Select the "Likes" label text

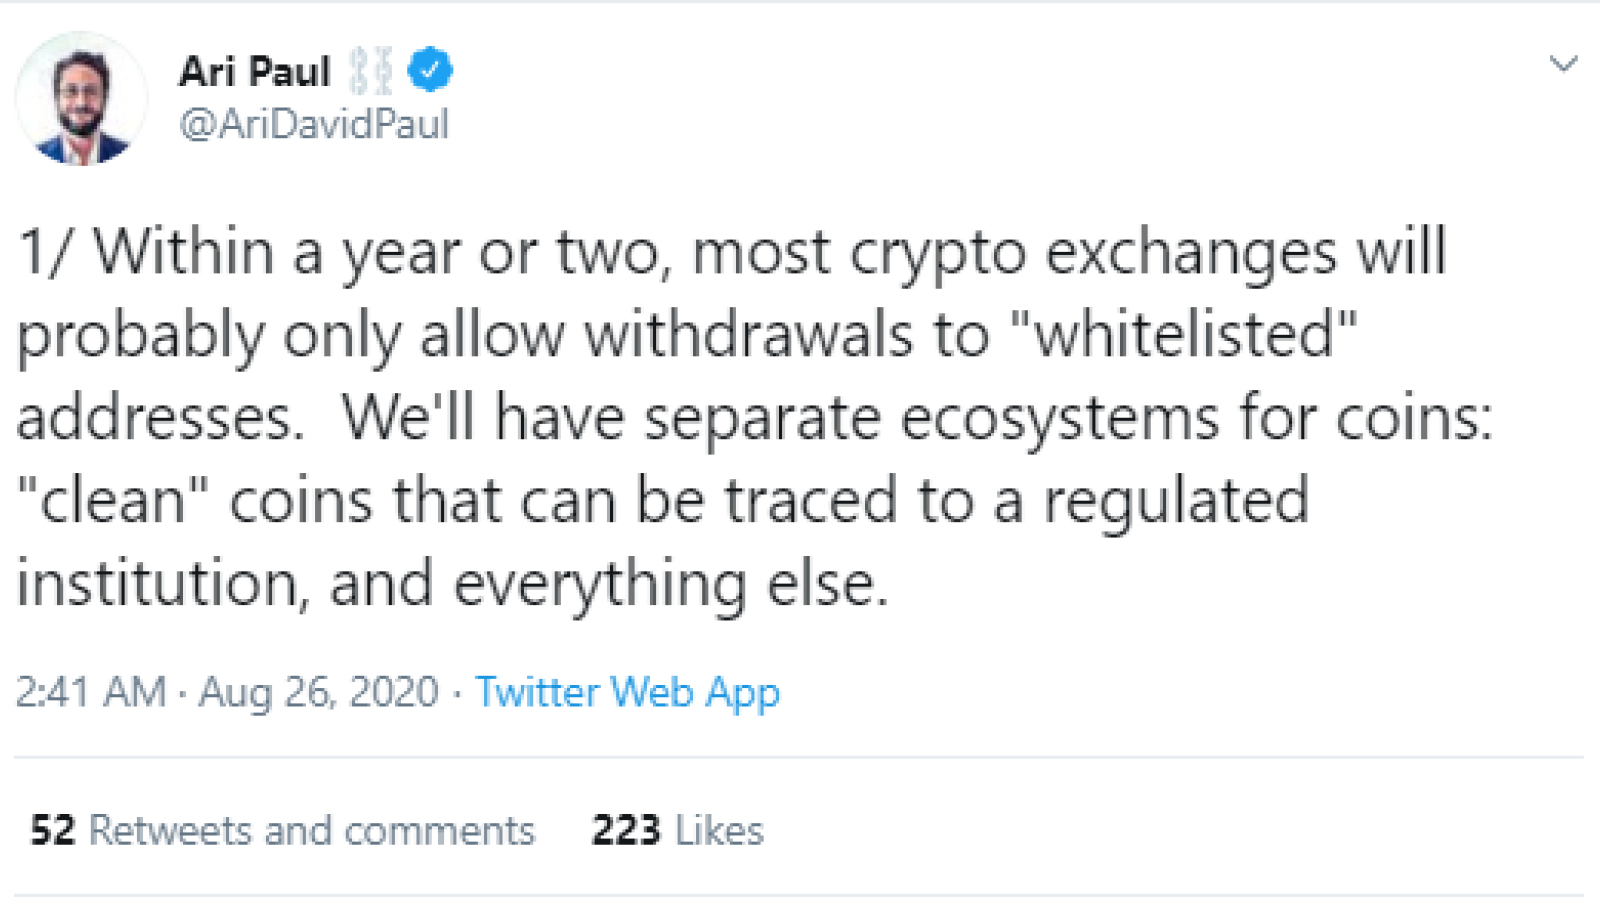click(x=719, y=830)
